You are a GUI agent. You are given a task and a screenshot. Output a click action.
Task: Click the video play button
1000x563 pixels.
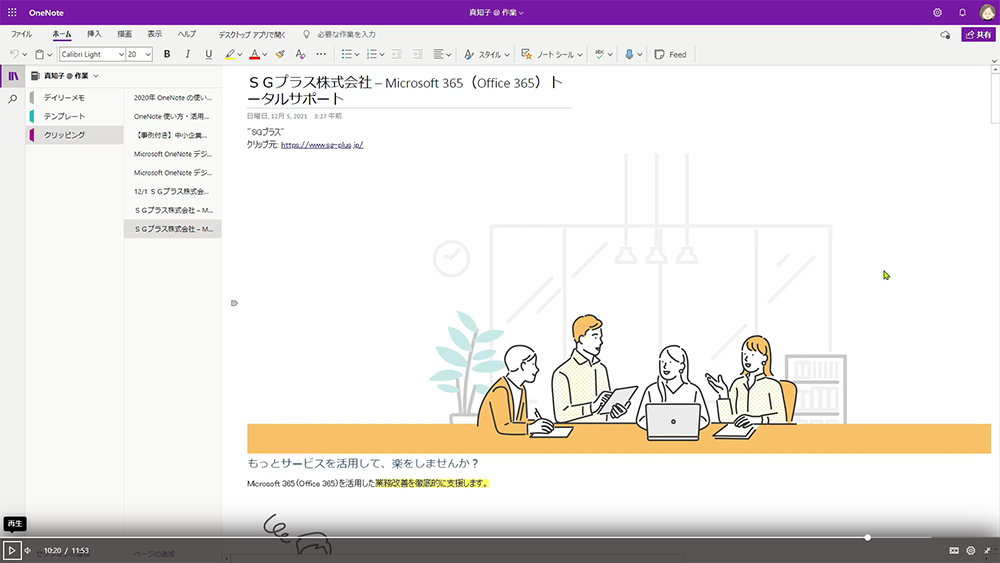tap(11, 550)
